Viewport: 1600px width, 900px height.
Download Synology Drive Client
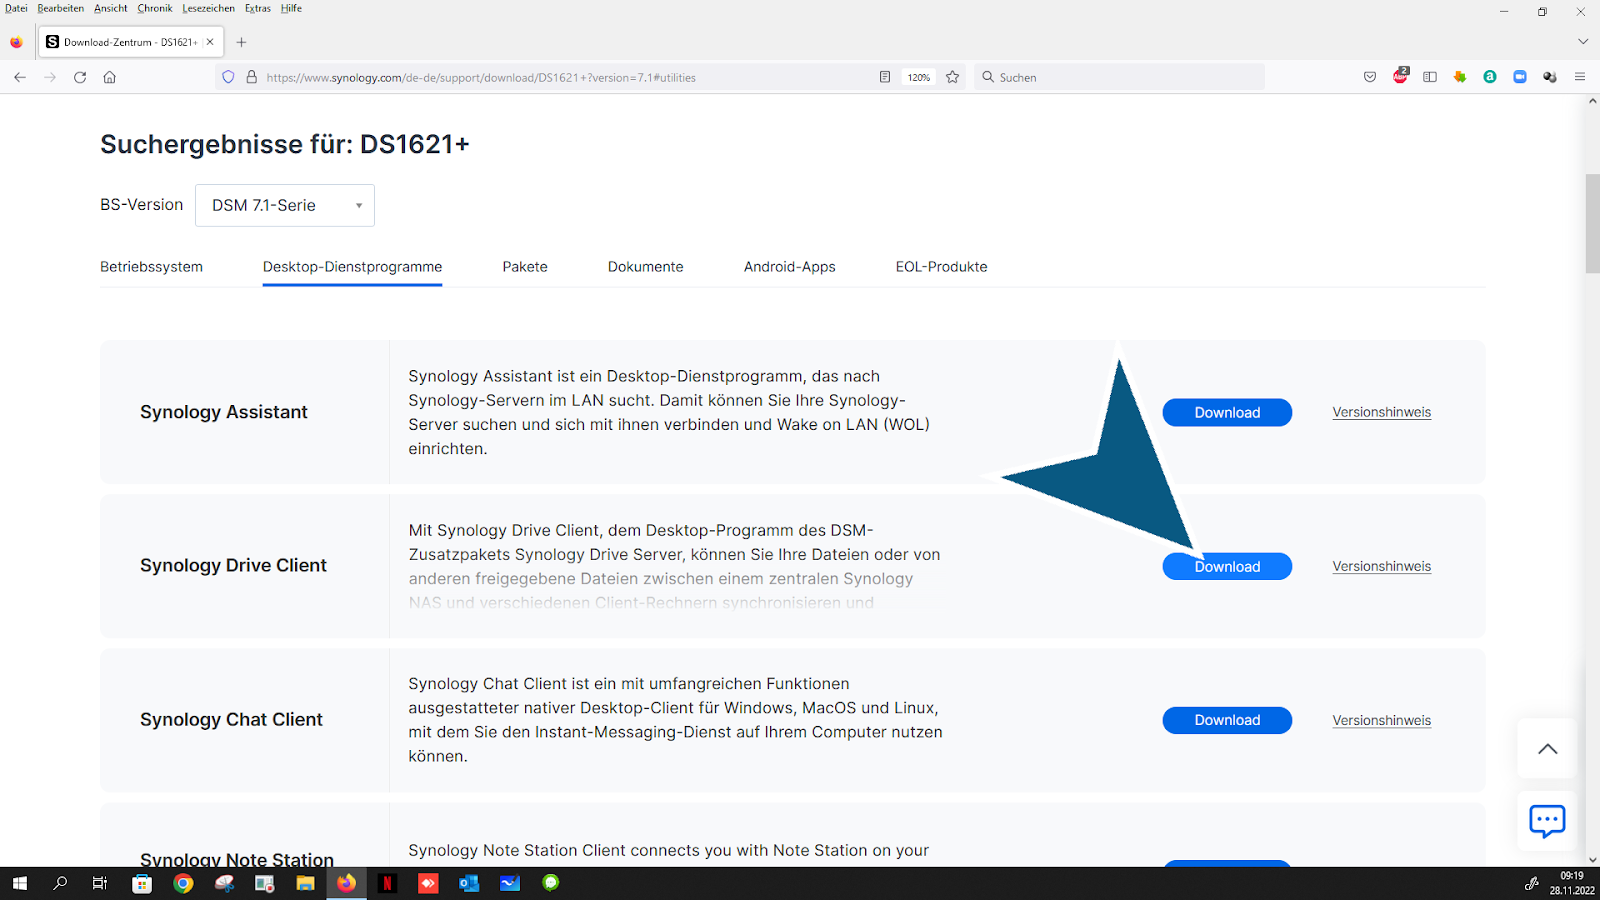tap(1227, 566)
